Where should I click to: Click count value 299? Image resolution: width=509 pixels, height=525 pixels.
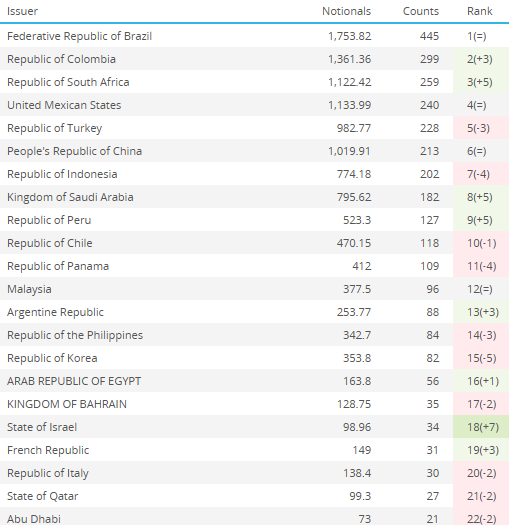(429, 59)
